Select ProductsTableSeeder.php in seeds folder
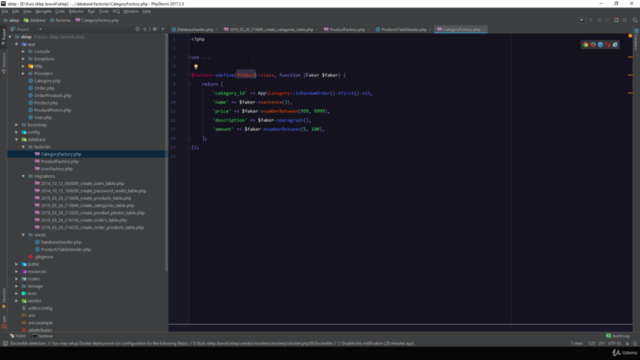 pyautogui.click(x=66, y=249)
